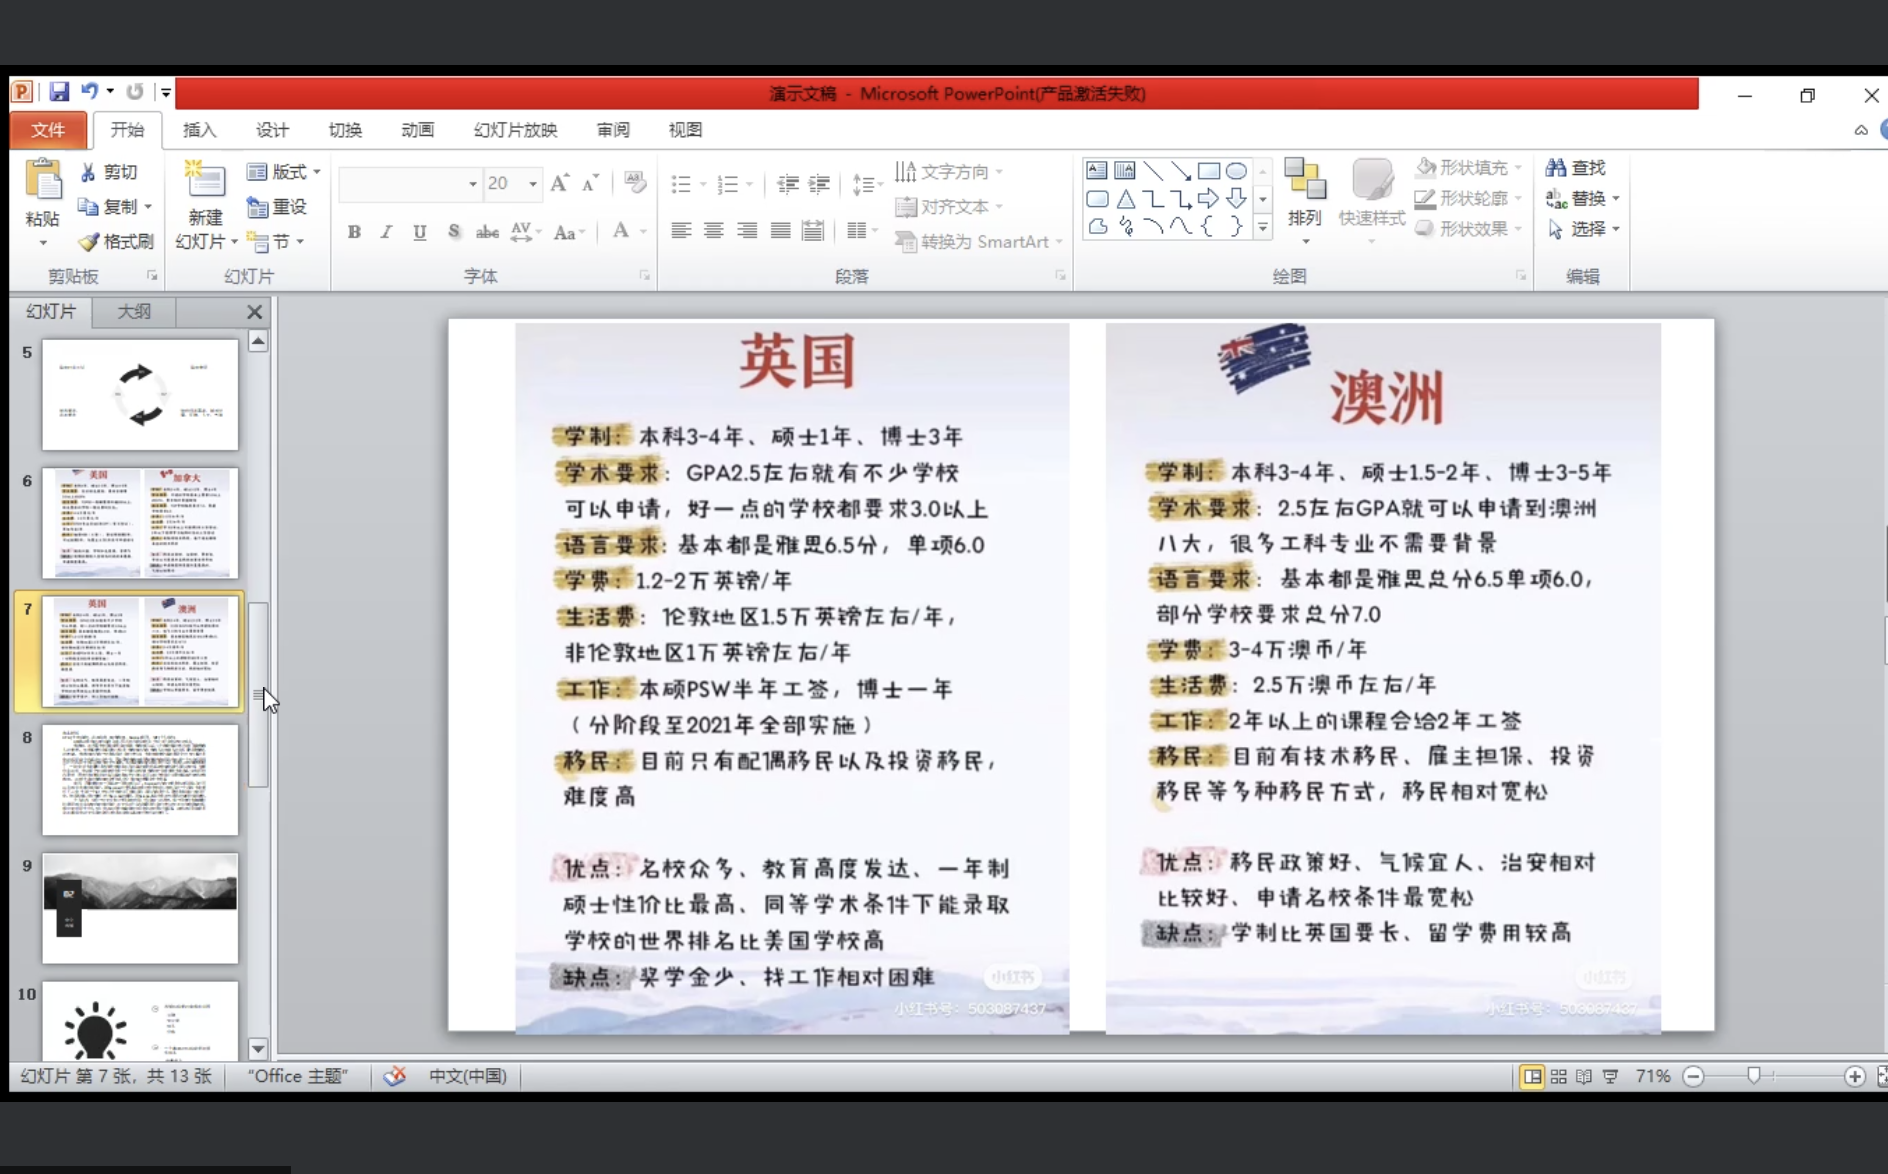Expand the shapes gallery more arrow
1888x1174 pixels.
(x=1262, y=229)
